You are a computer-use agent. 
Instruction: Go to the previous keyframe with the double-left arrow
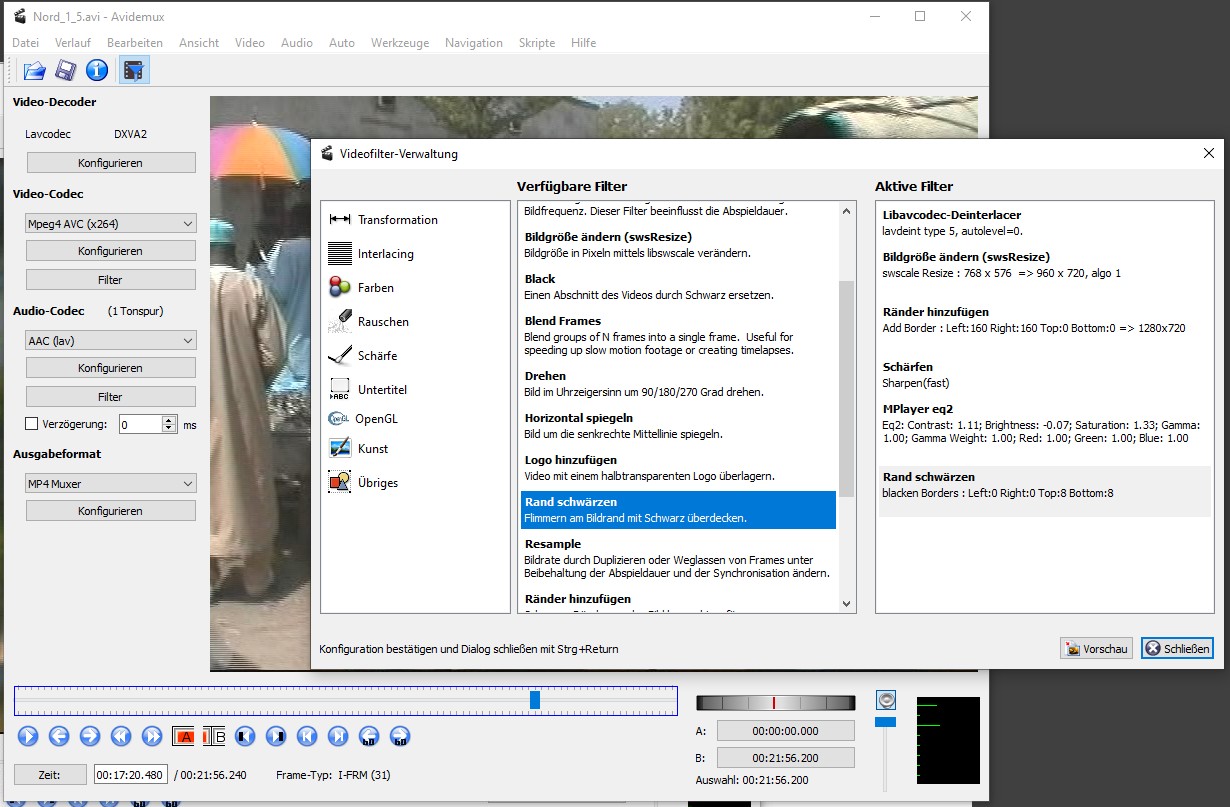click(121, 737)
